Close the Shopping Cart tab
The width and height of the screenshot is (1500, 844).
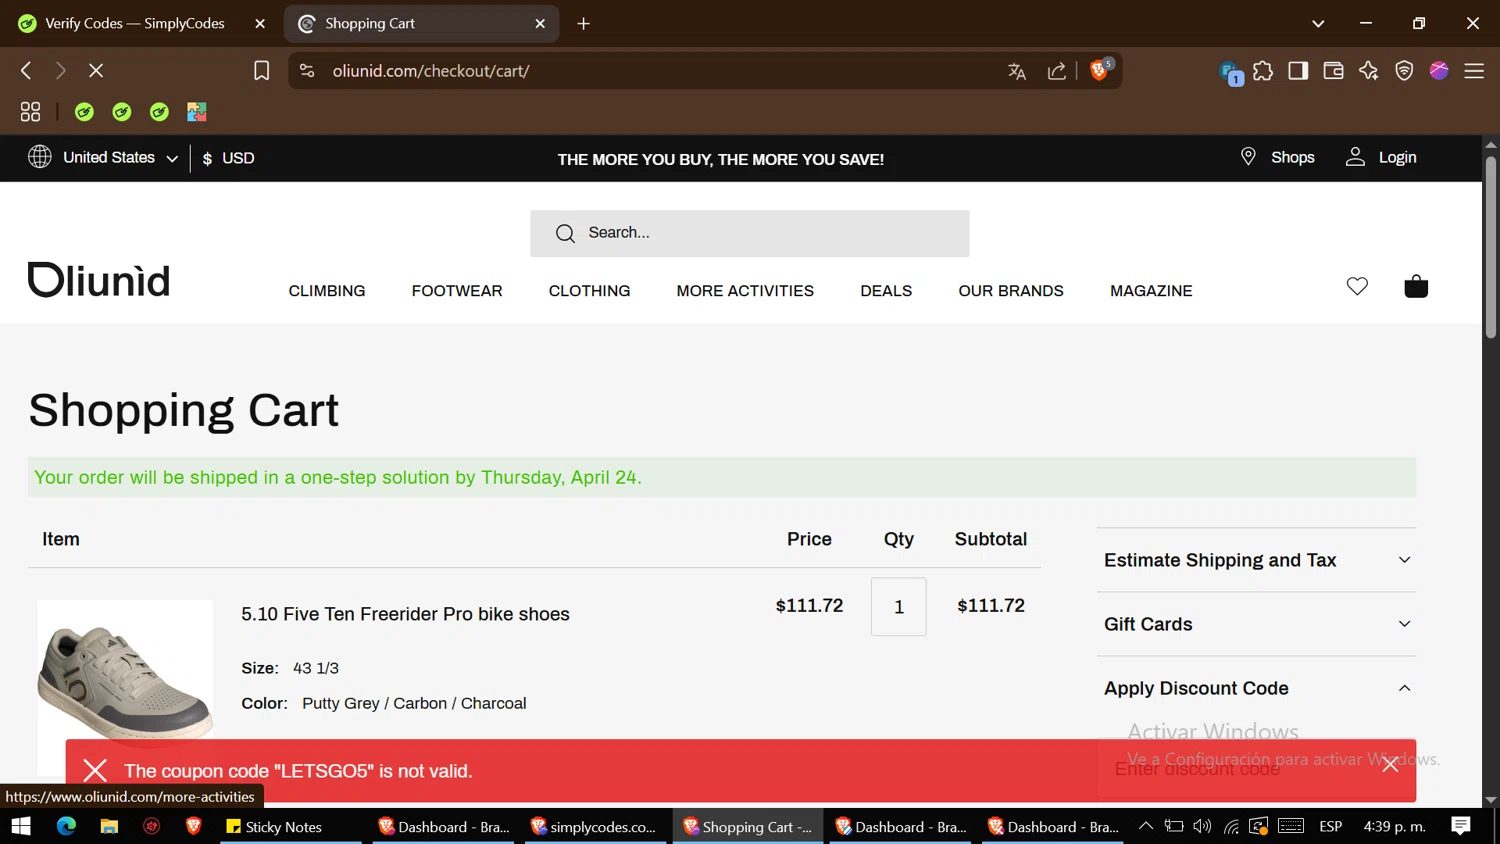(x=540, y=23)
